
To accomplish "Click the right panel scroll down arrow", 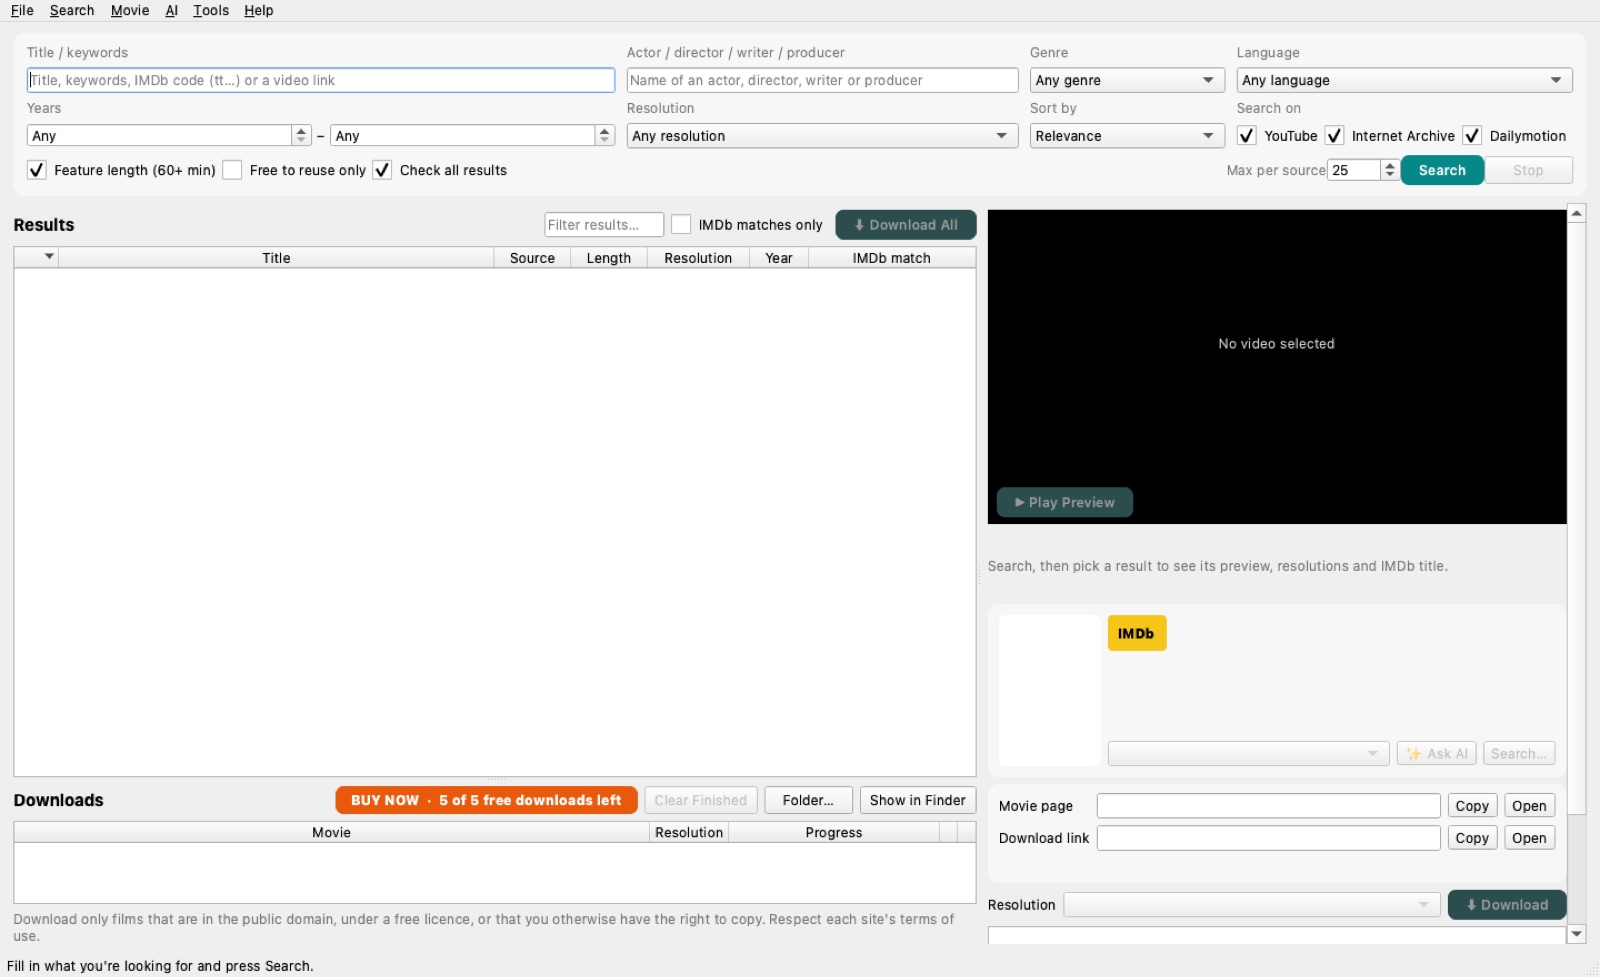I will (1577, 934).
